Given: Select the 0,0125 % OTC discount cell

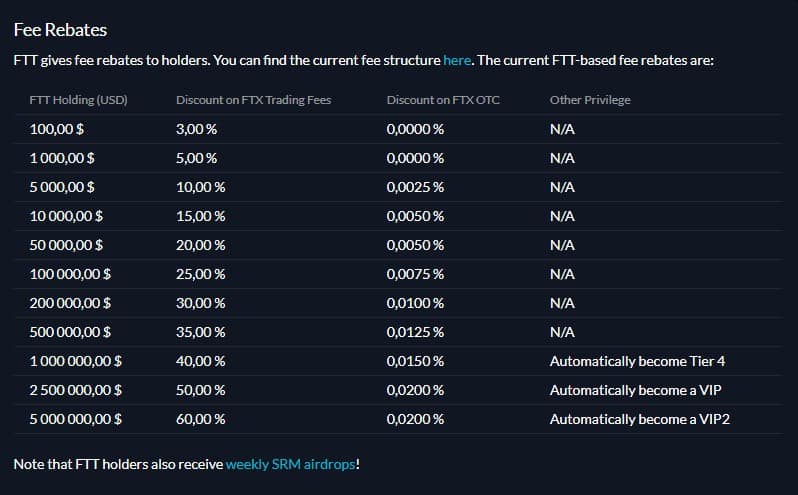Looking at the screenshot, I should 415,332.
